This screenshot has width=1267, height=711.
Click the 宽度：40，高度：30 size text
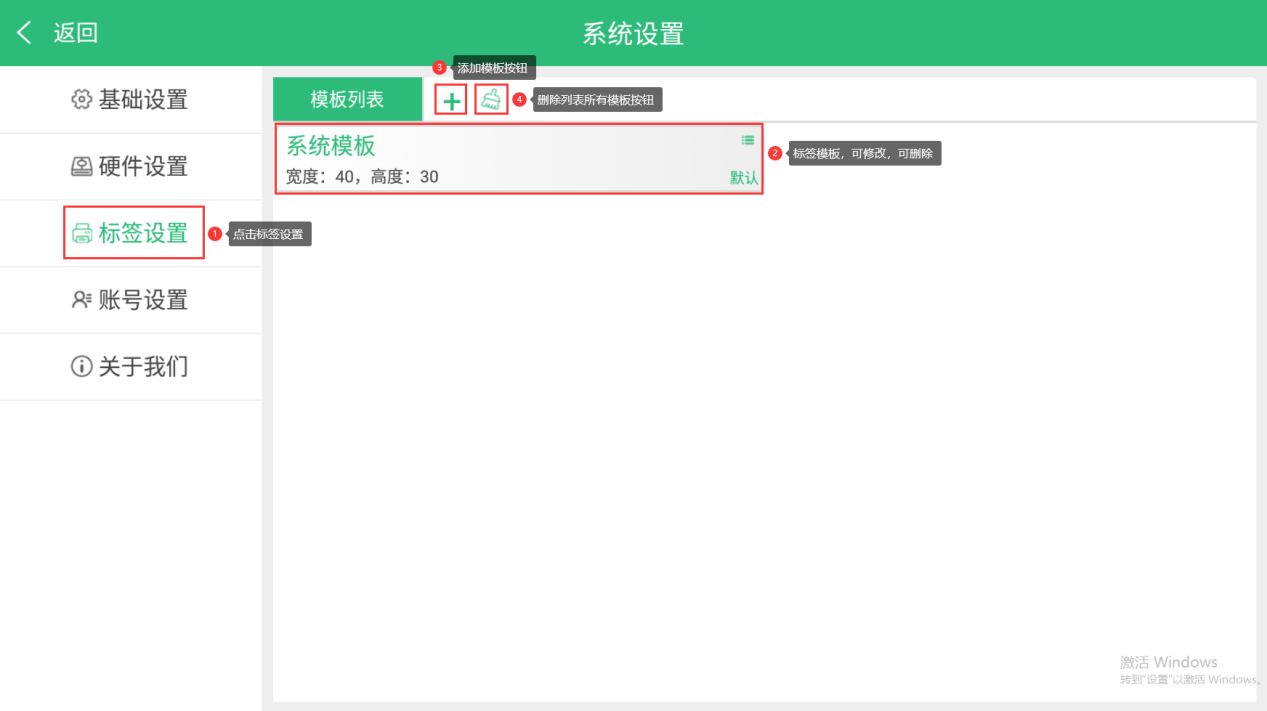click(362, 177)
